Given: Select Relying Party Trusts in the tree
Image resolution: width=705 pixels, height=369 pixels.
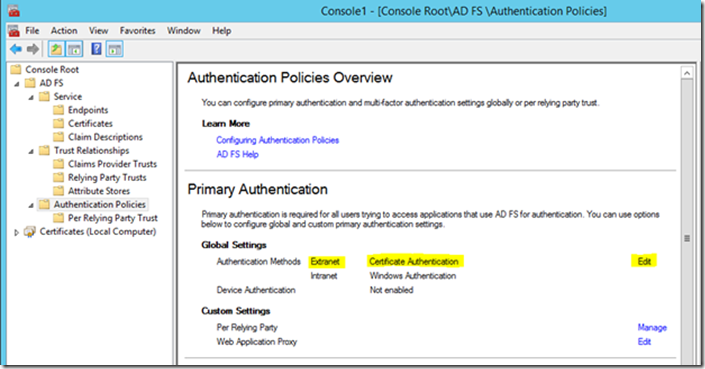Looking at the screenshot, I should click(107, 178).
